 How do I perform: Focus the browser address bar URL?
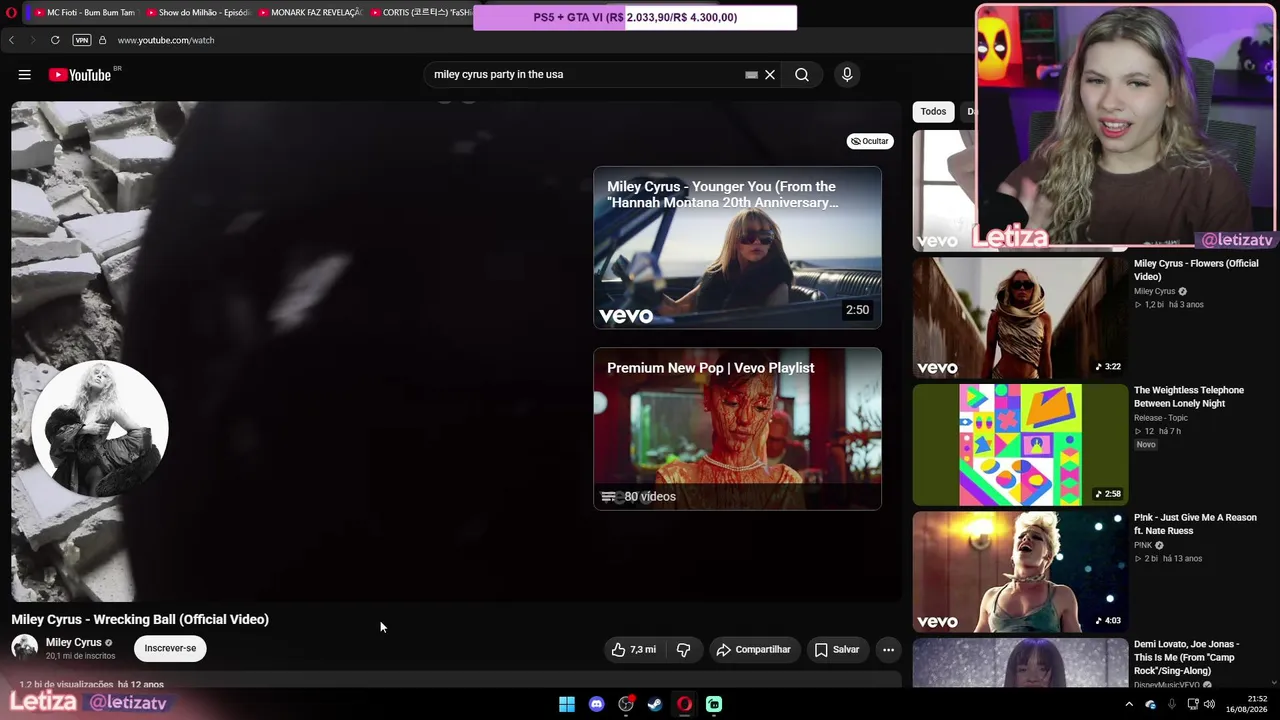tap(166, 40)
